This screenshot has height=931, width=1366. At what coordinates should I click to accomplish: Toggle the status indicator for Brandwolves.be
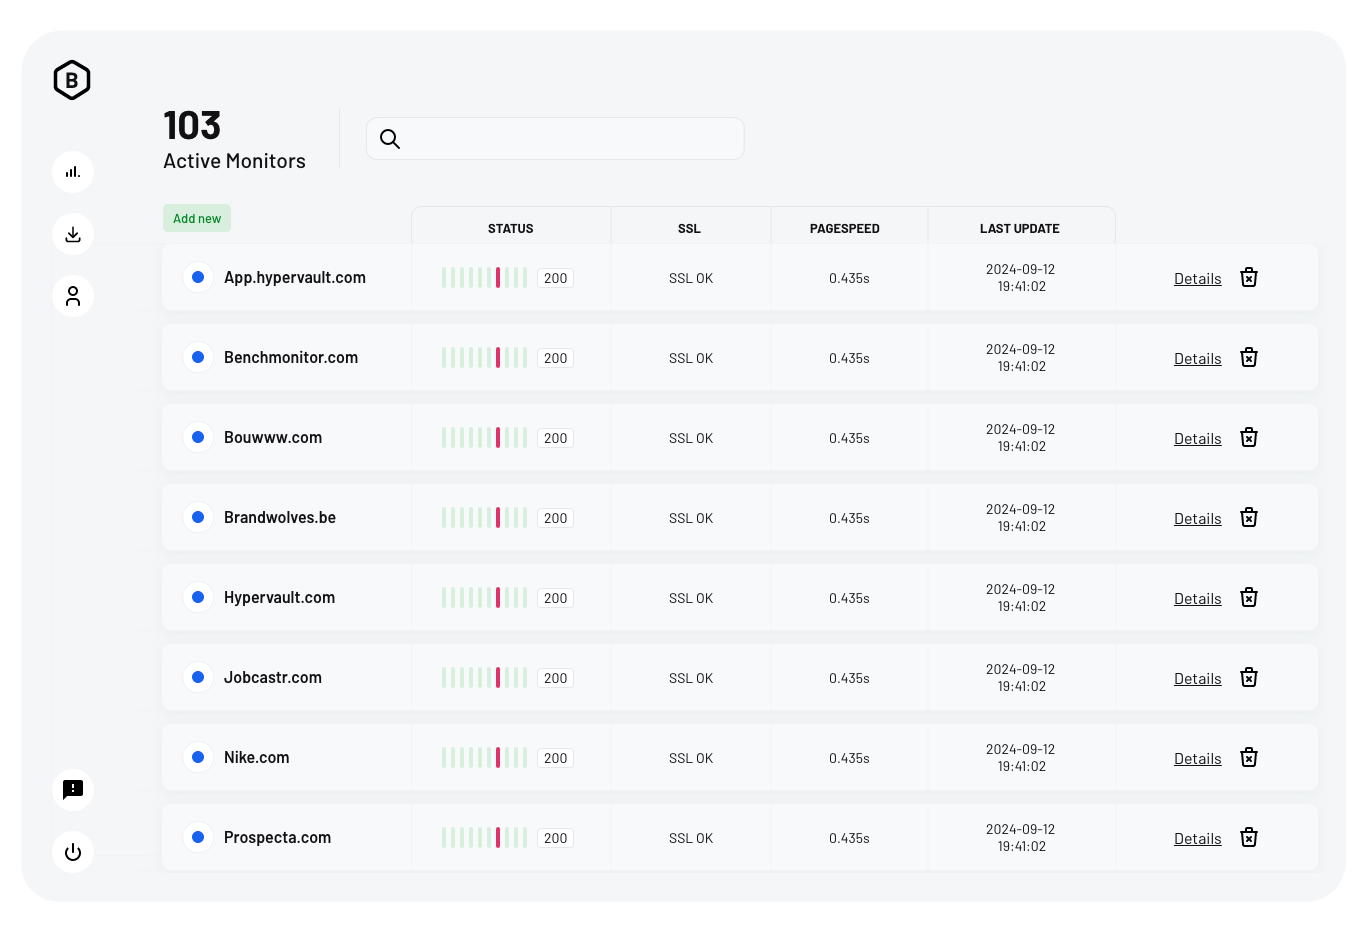(x=198, y=517)
